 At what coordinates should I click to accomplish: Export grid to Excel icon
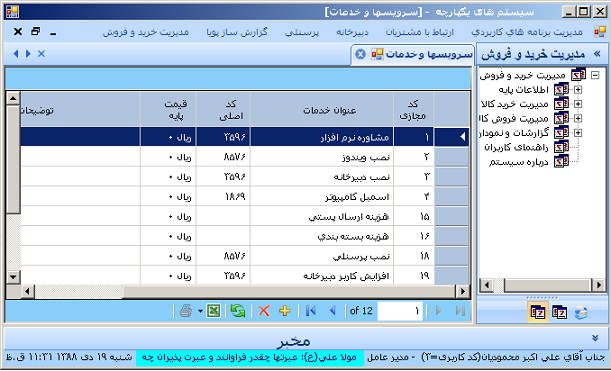coord(214,311)
